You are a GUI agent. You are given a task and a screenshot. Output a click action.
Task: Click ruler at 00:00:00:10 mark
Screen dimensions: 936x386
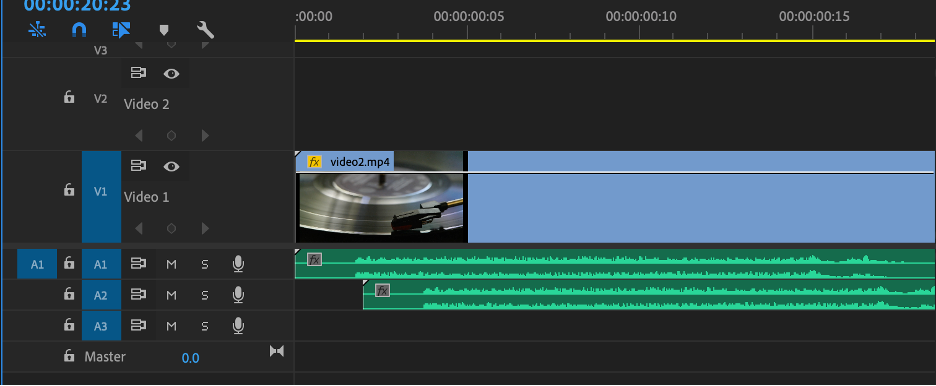[x=641, y=17]
